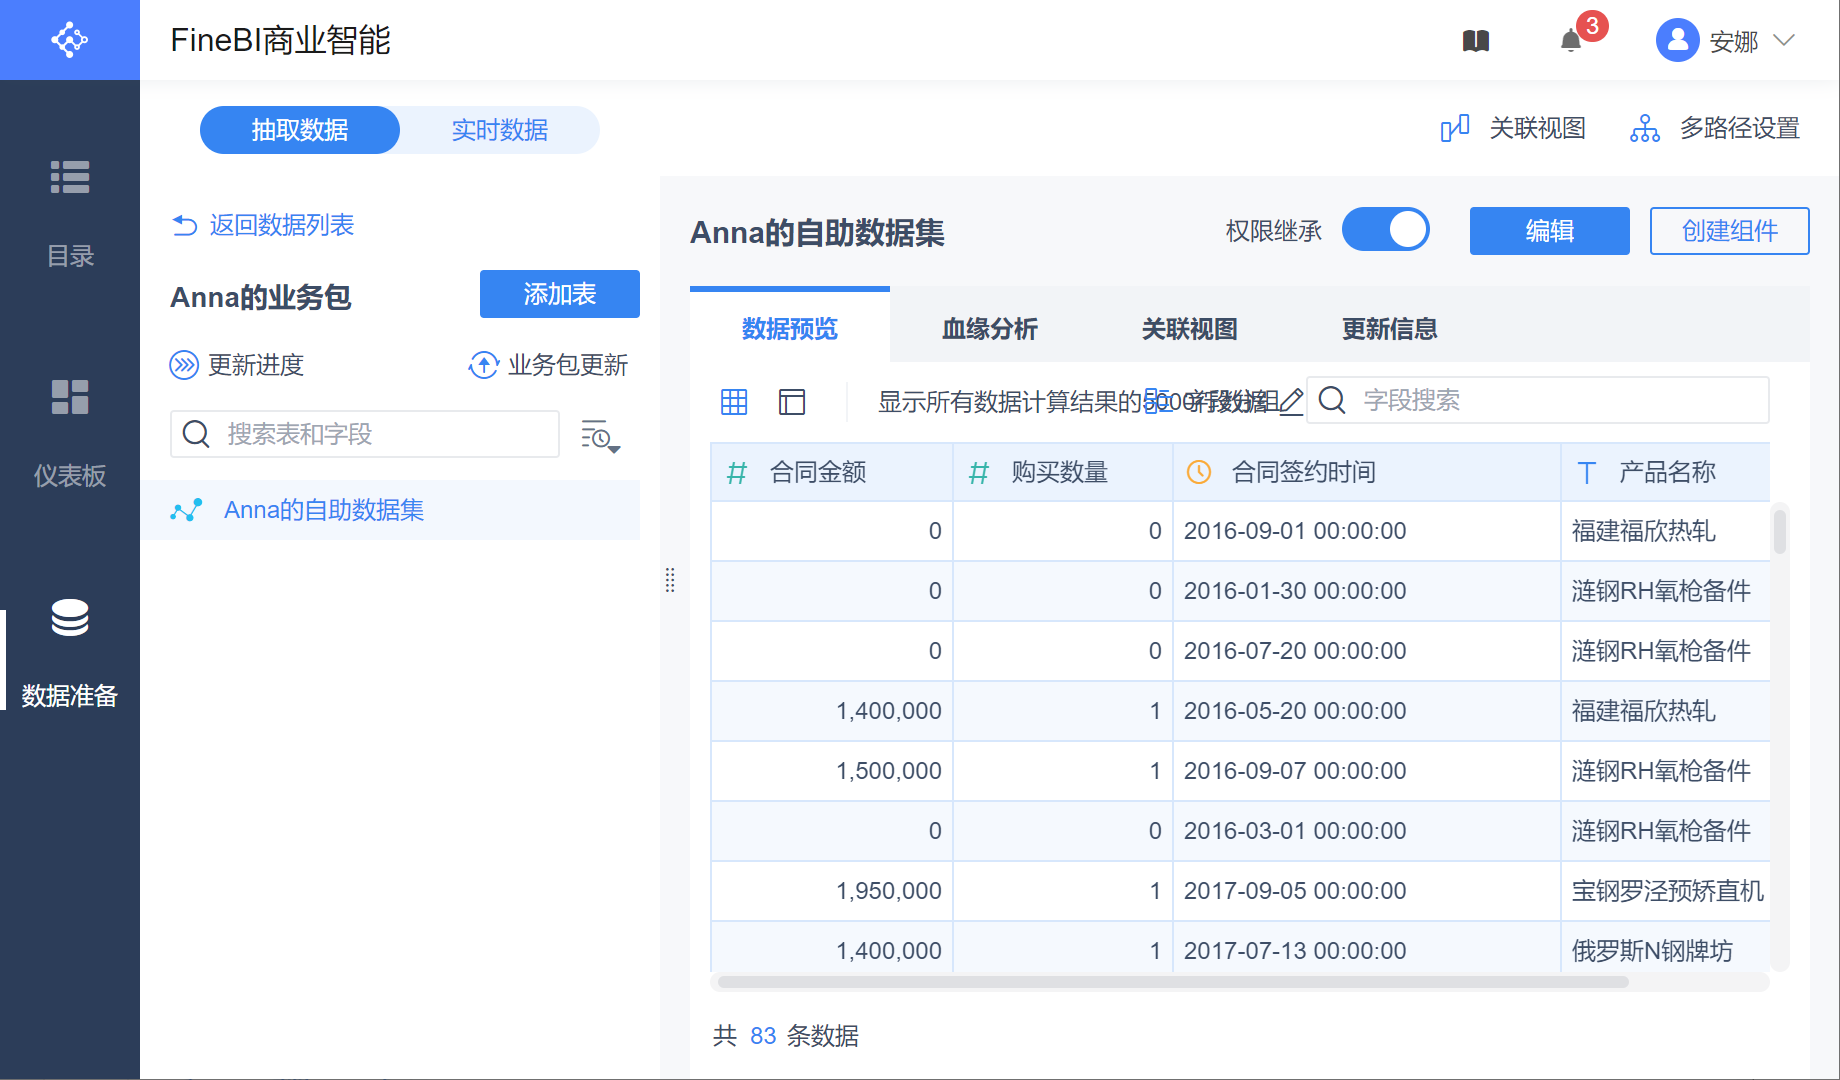
Task: Switch to grid table preview view
Action: coord(734,402)
